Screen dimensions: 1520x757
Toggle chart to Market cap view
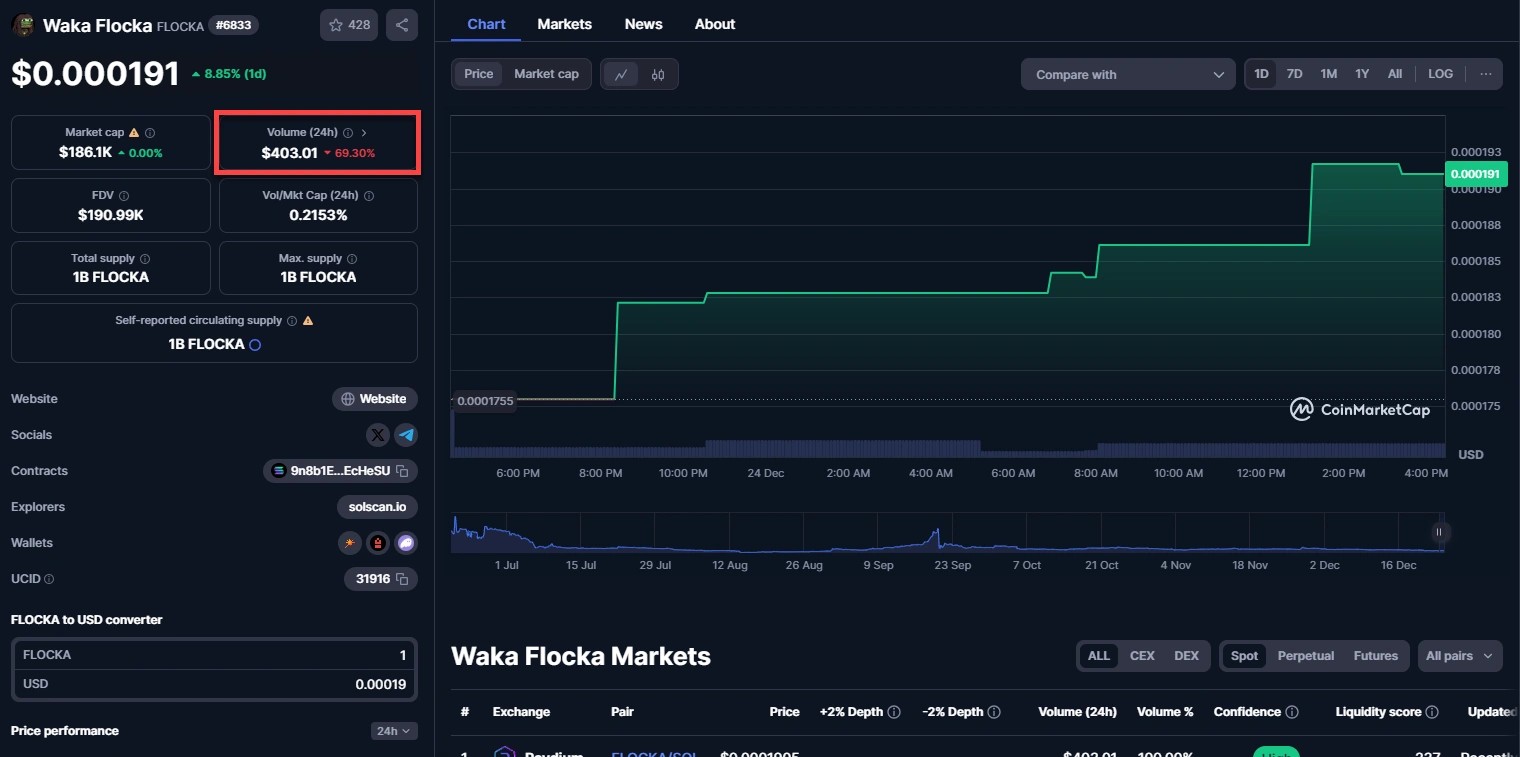546,74
